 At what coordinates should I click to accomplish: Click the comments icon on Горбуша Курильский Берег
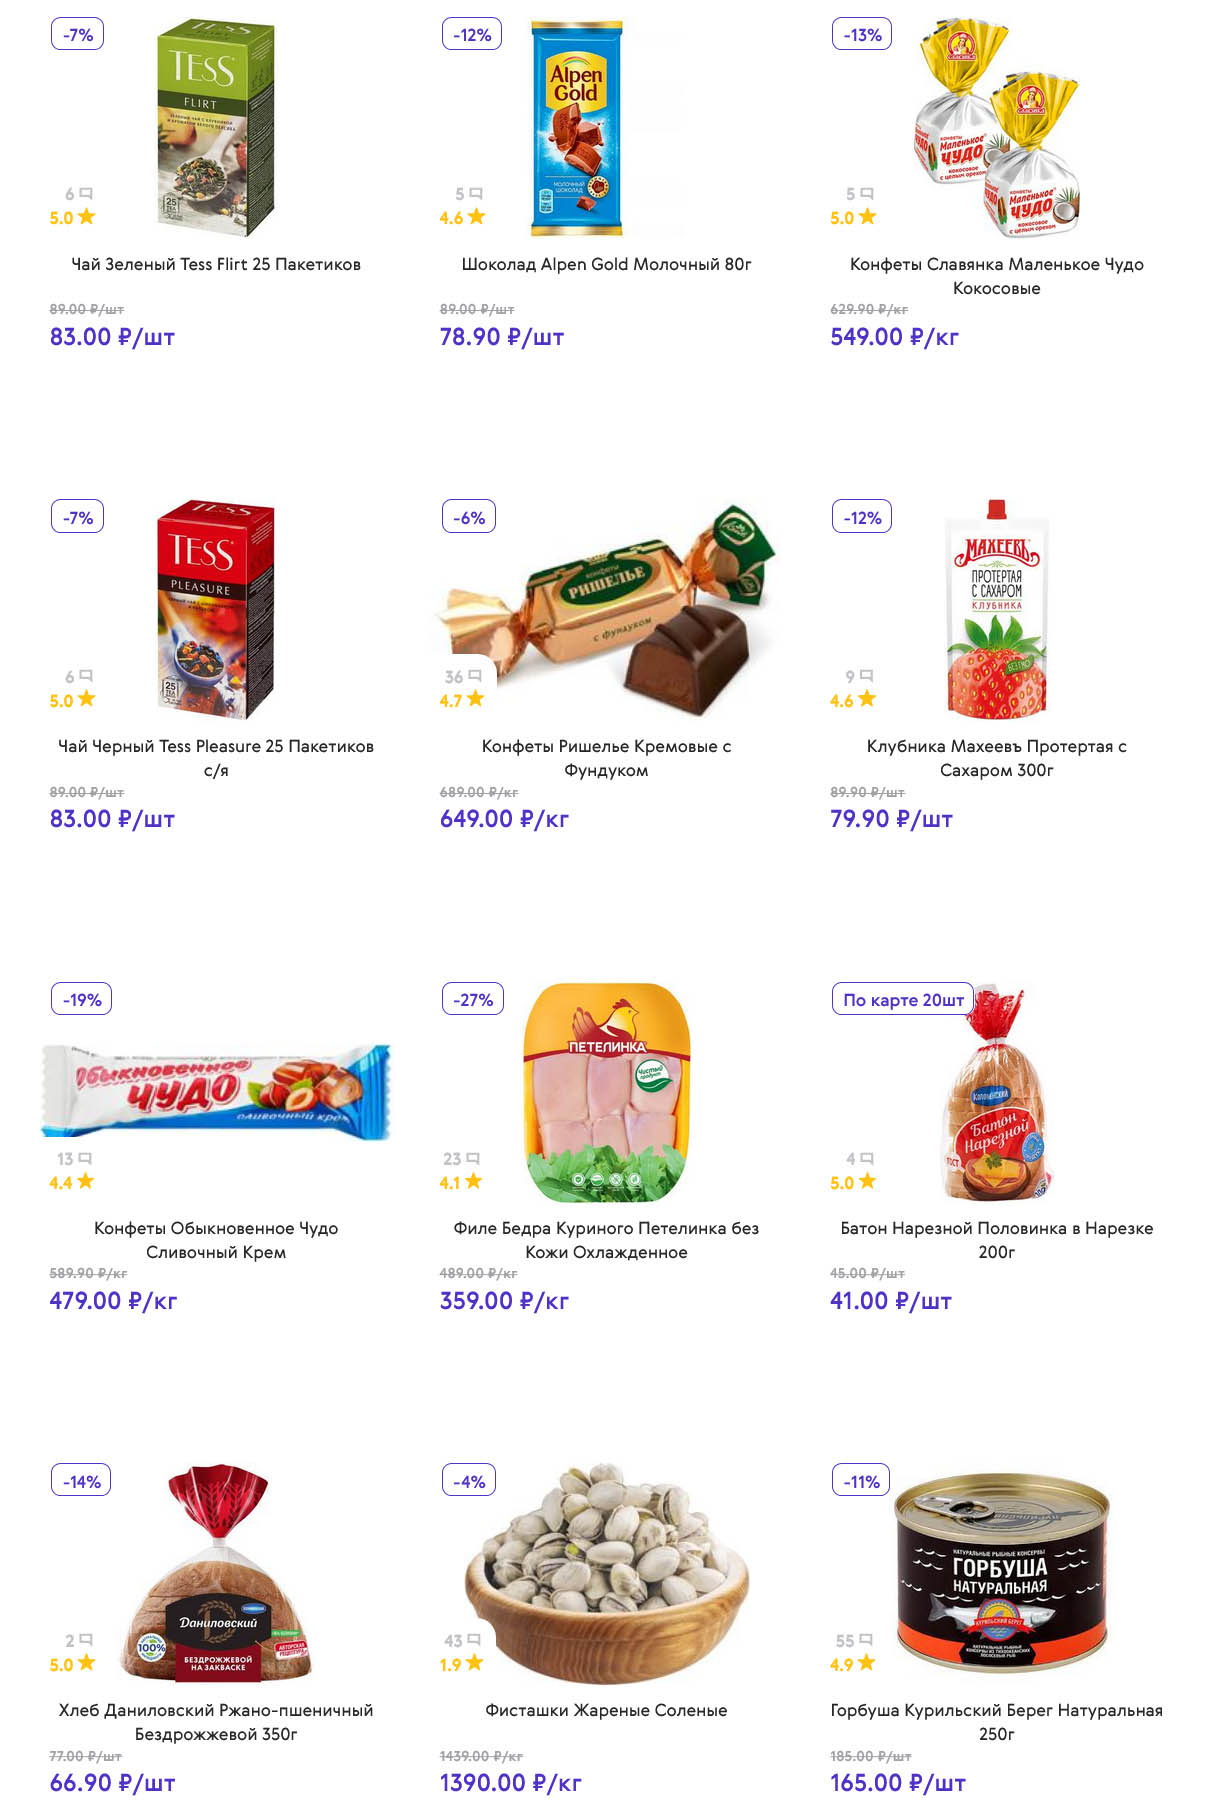[866, 1640]
